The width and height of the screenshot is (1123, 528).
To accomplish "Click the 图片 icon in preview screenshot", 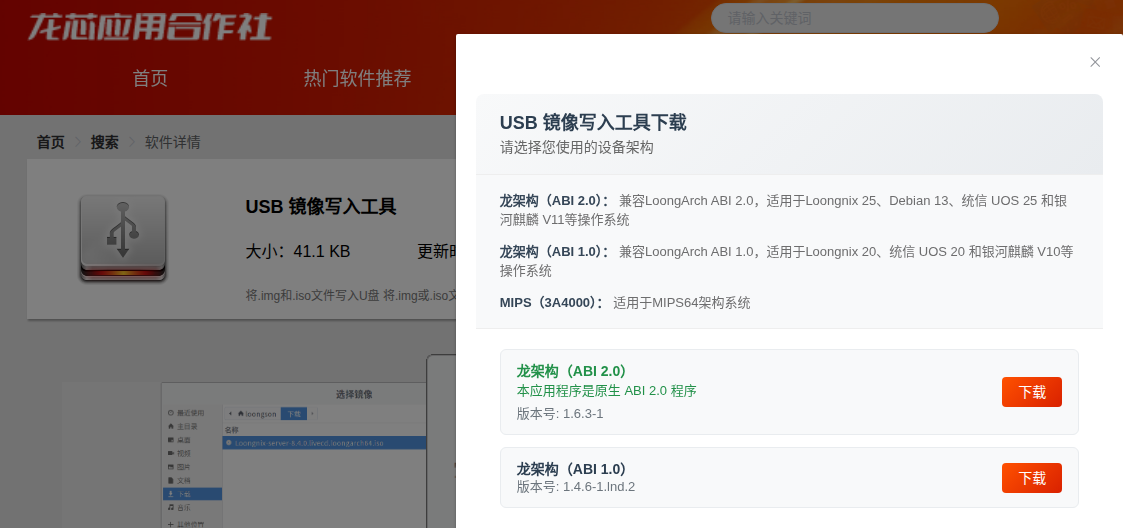I will point(170,467).
